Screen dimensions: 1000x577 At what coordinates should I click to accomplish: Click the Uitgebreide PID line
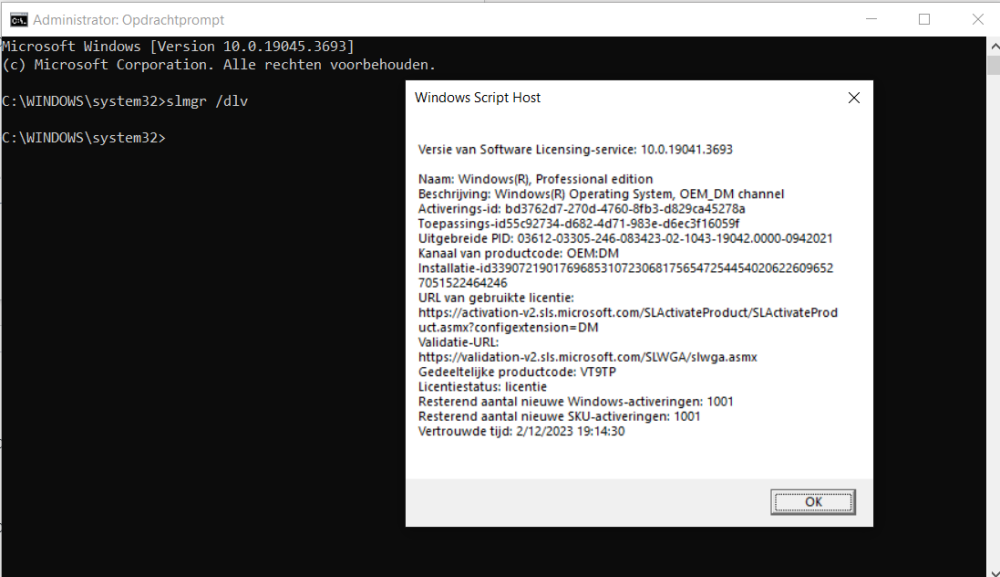[625, 238]
